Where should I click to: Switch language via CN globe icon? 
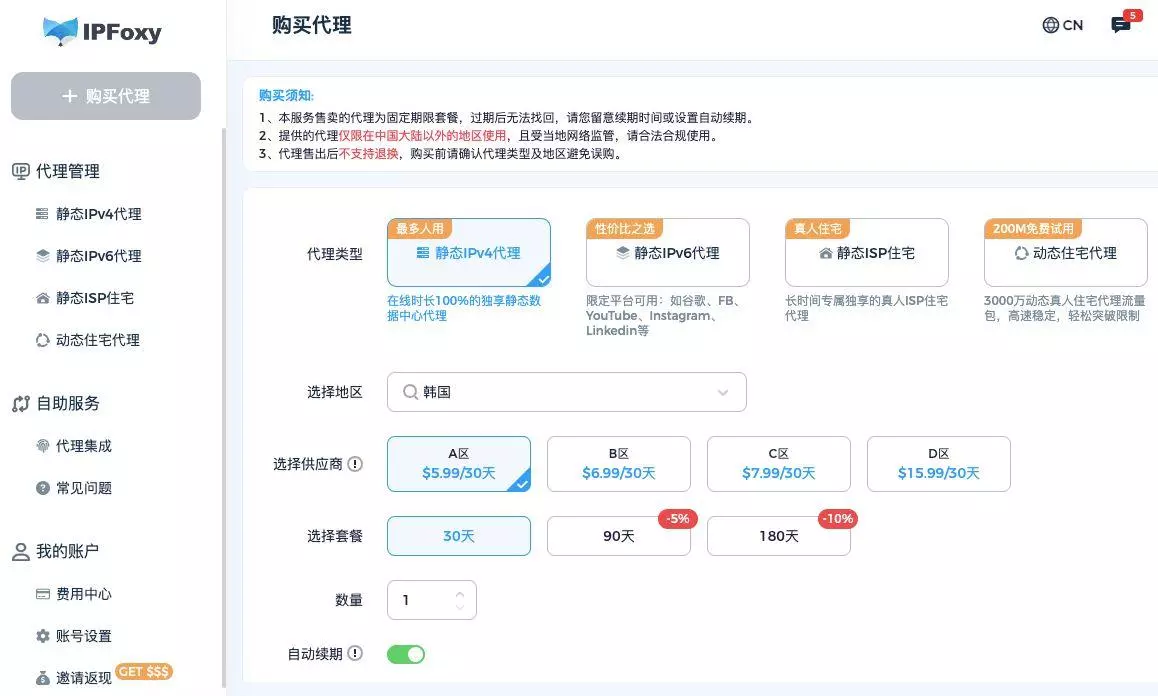1063,25
